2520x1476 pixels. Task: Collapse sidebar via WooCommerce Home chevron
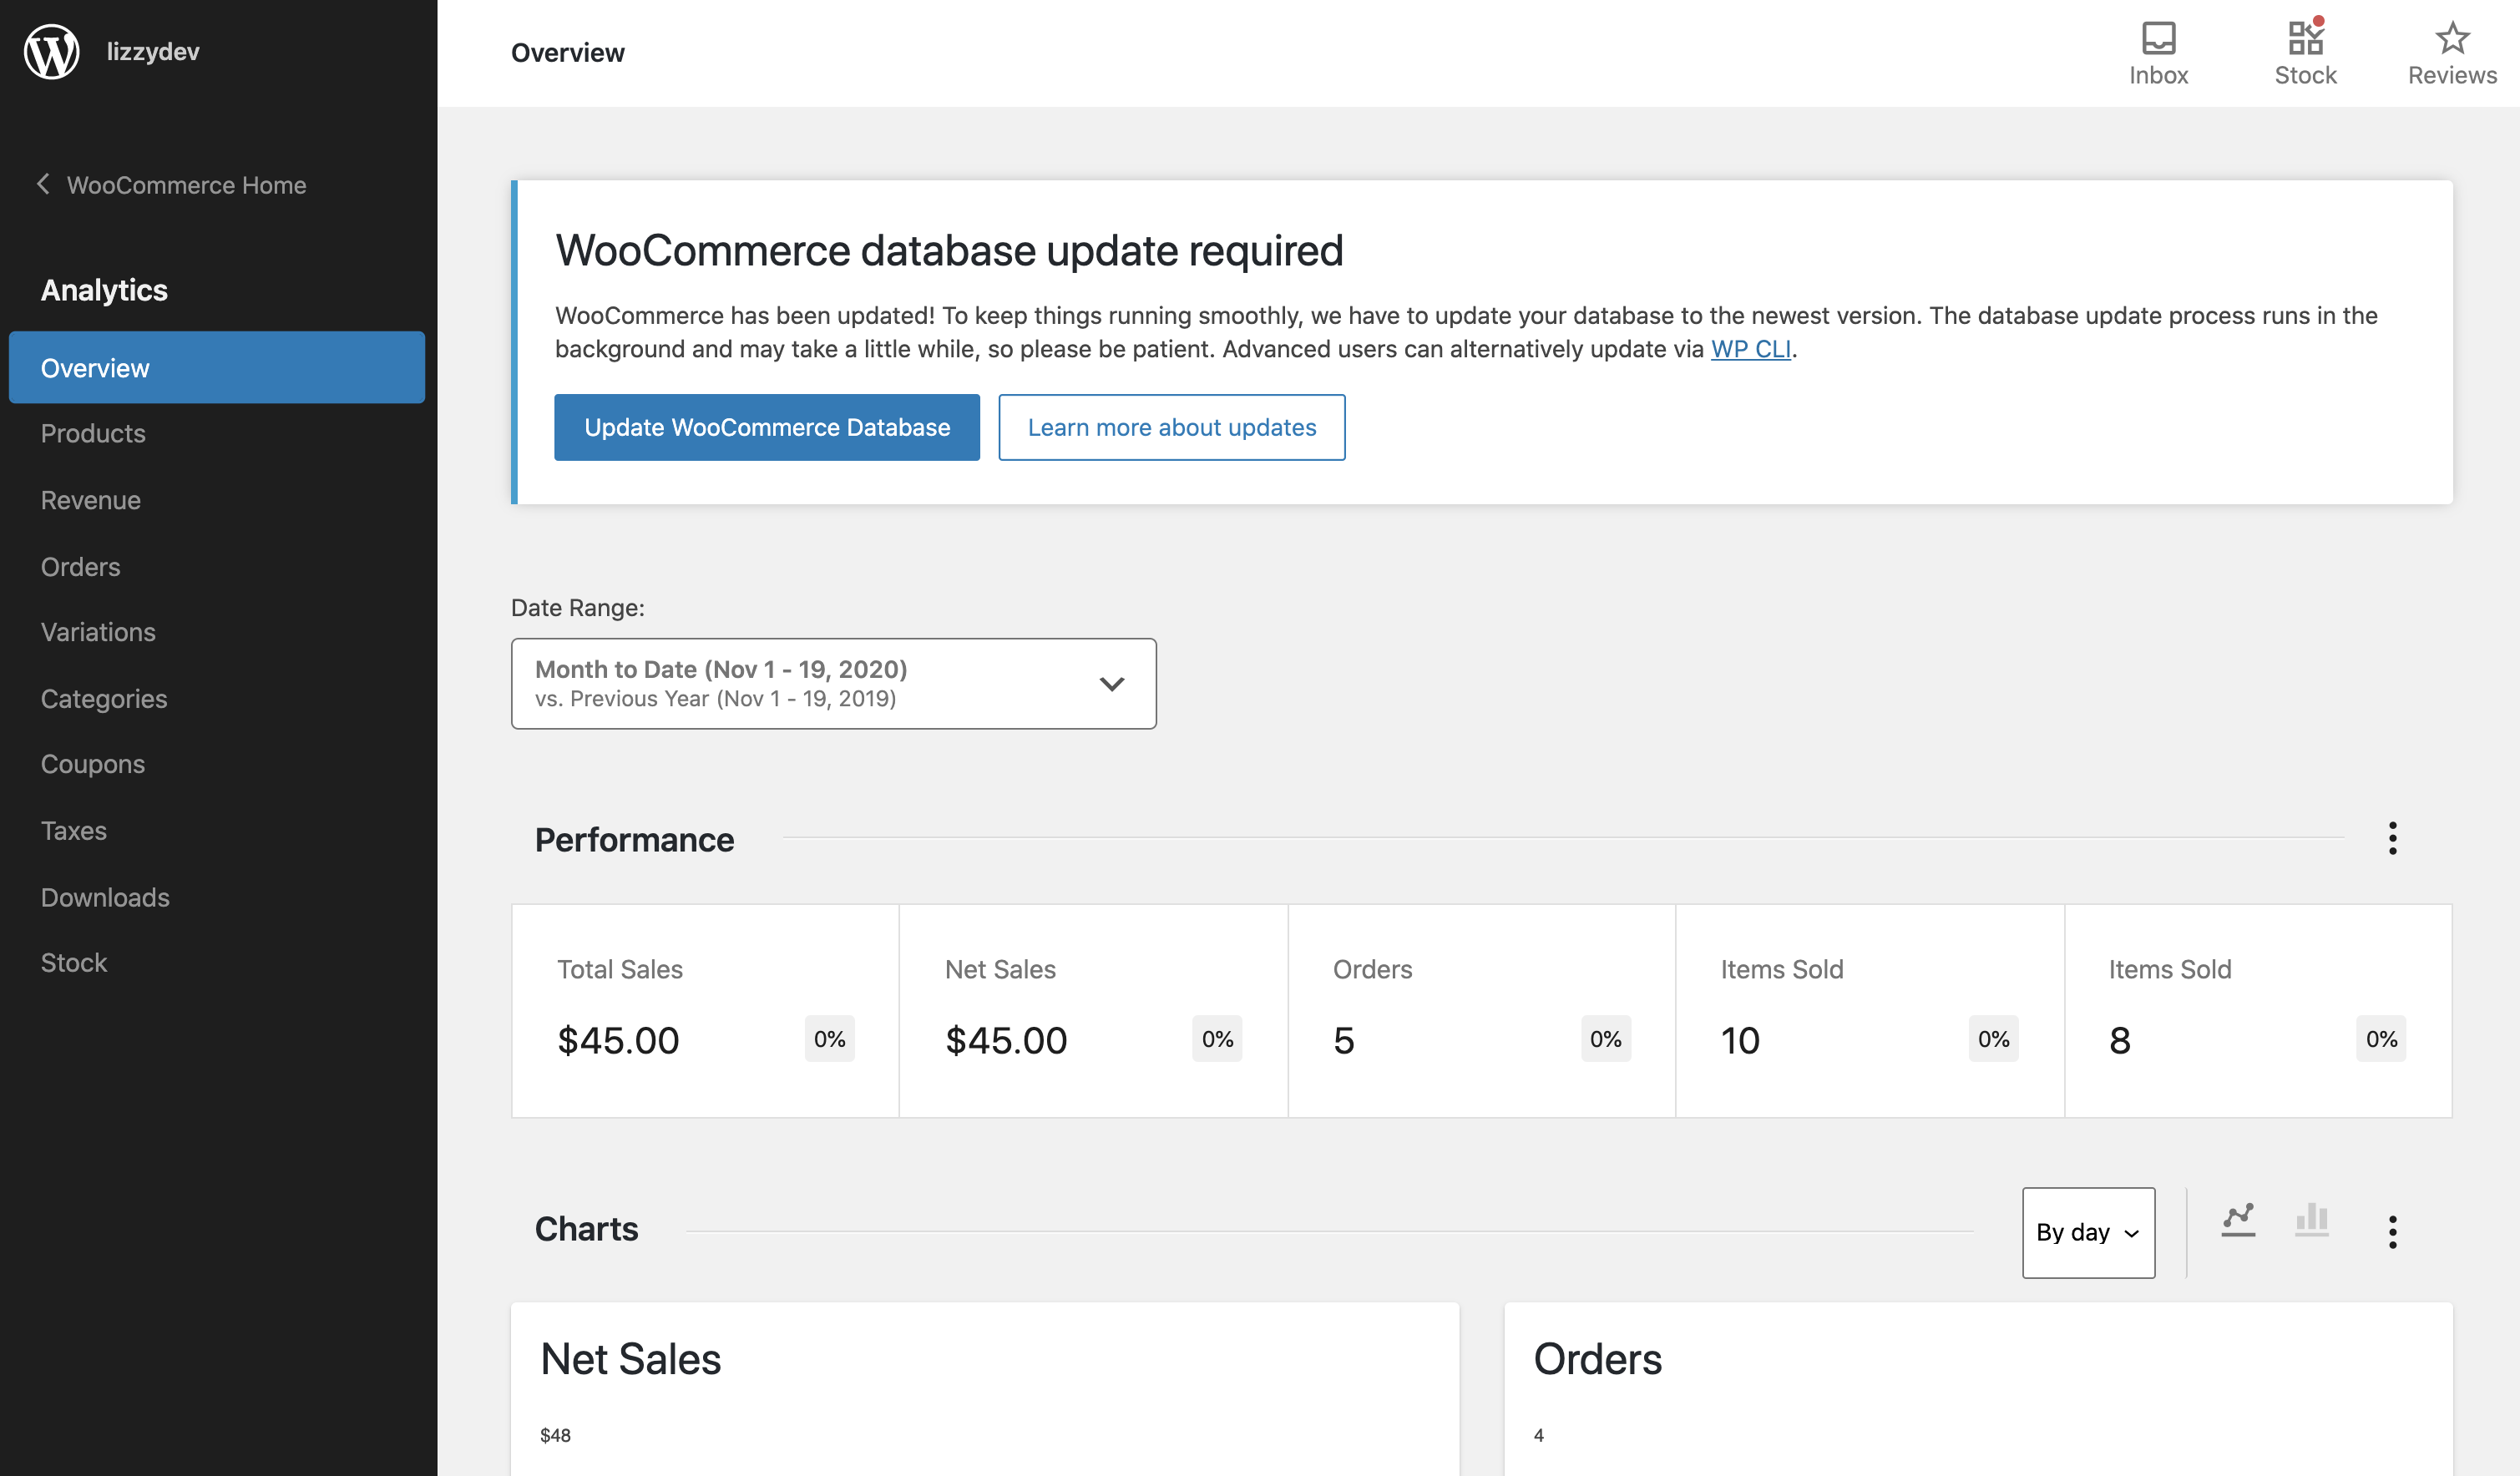(x=43, y=184)
